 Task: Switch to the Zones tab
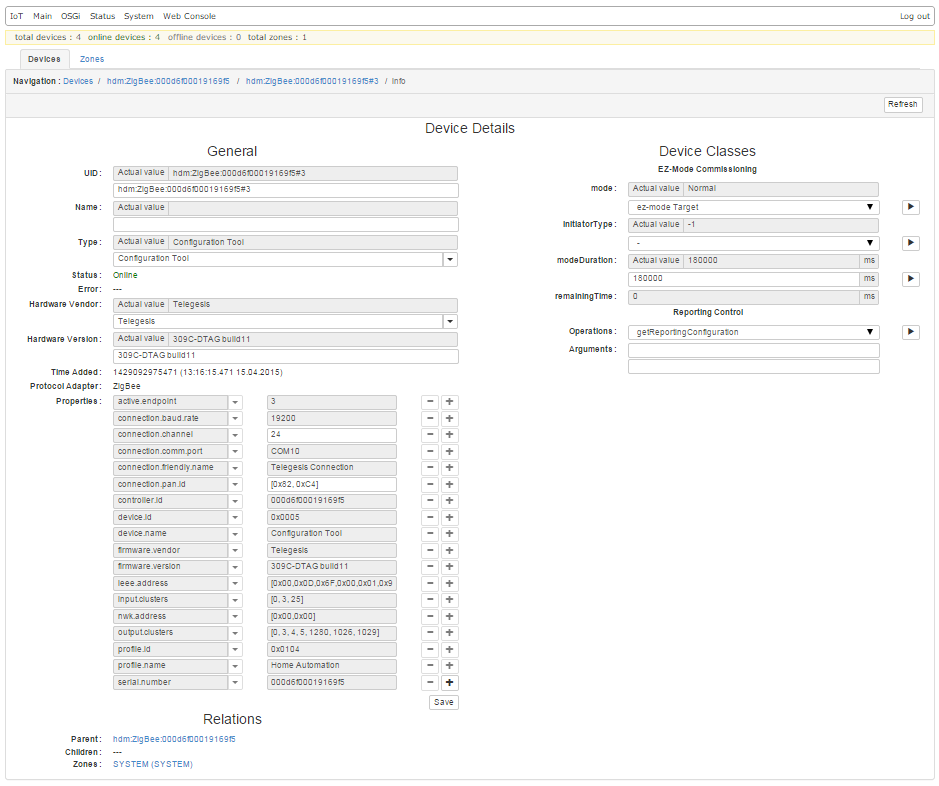(92, 59)
